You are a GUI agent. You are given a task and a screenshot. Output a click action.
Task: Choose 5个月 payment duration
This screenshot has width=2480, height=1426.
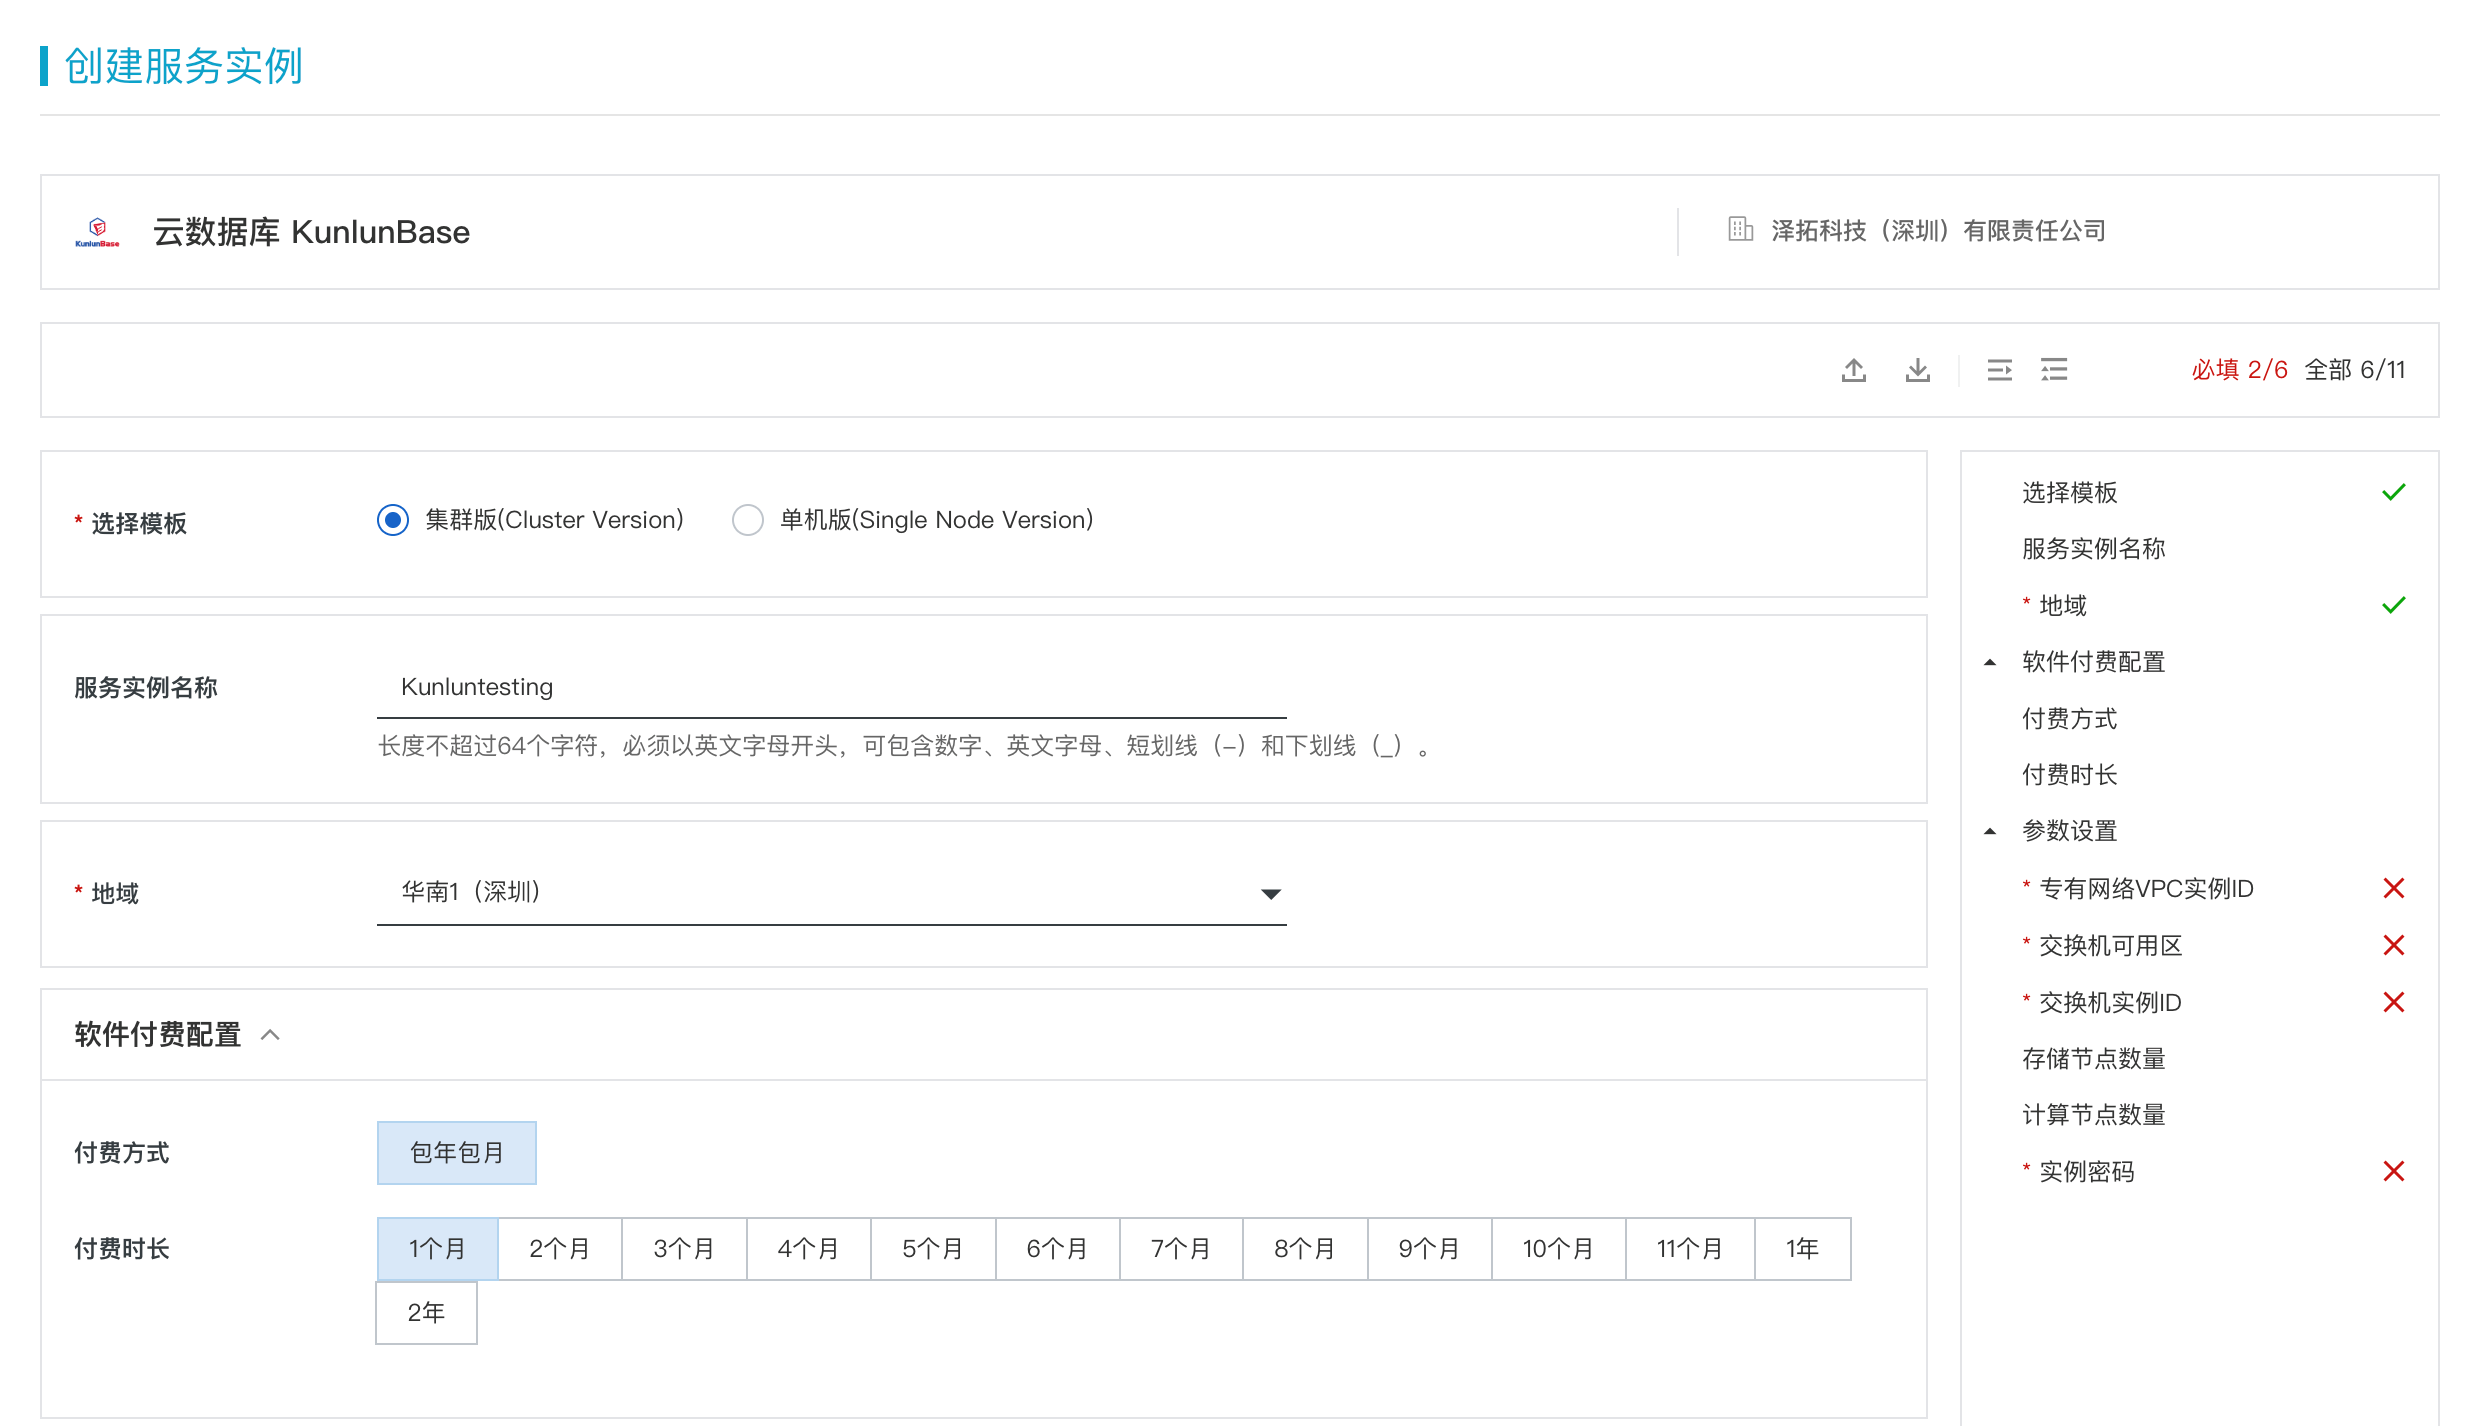point(933,1249)
